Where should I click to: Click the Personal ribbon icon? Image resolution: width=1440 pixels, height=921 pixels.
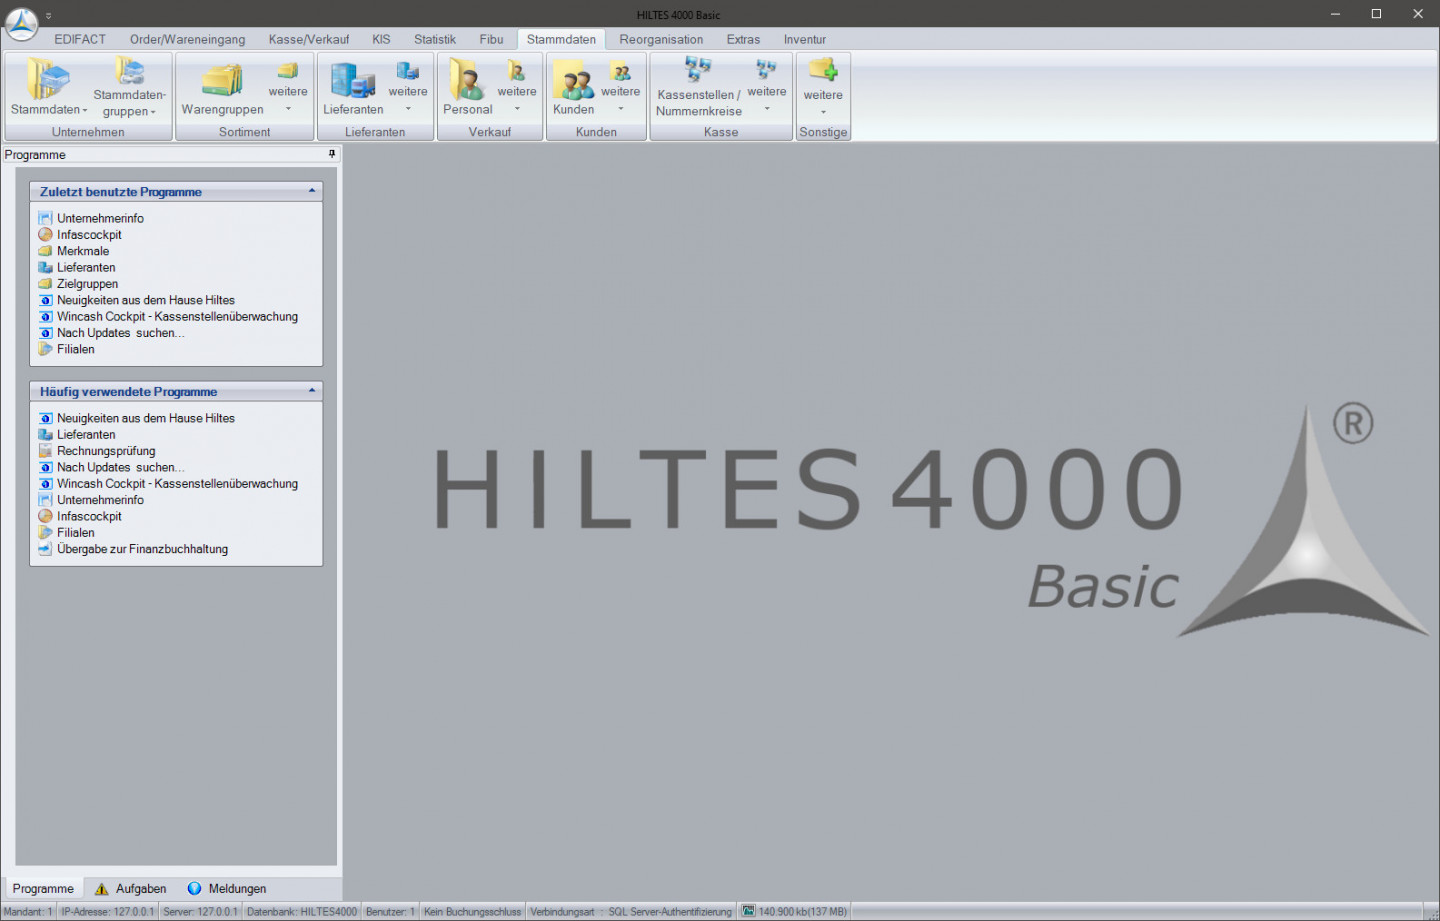point(467,79)
